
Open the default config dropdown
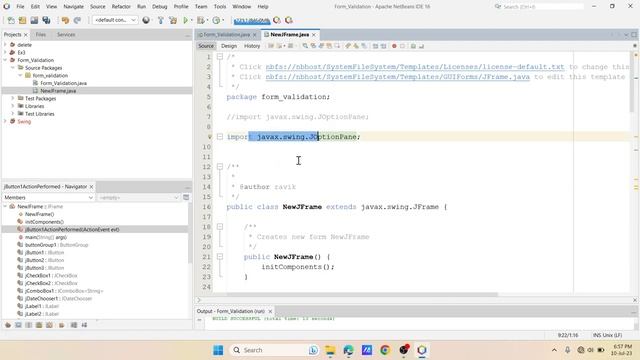115,20
